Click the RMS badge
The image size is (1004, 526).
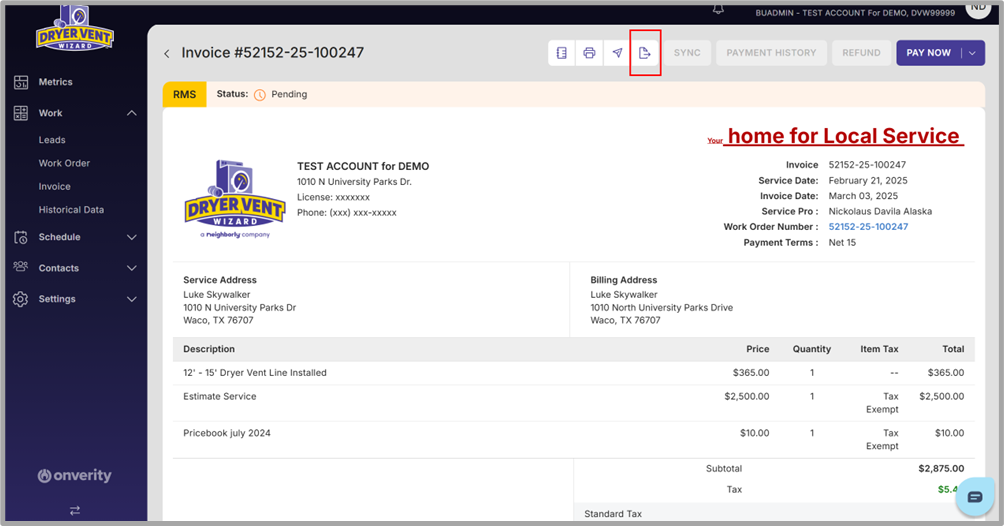tap(184, 94)
